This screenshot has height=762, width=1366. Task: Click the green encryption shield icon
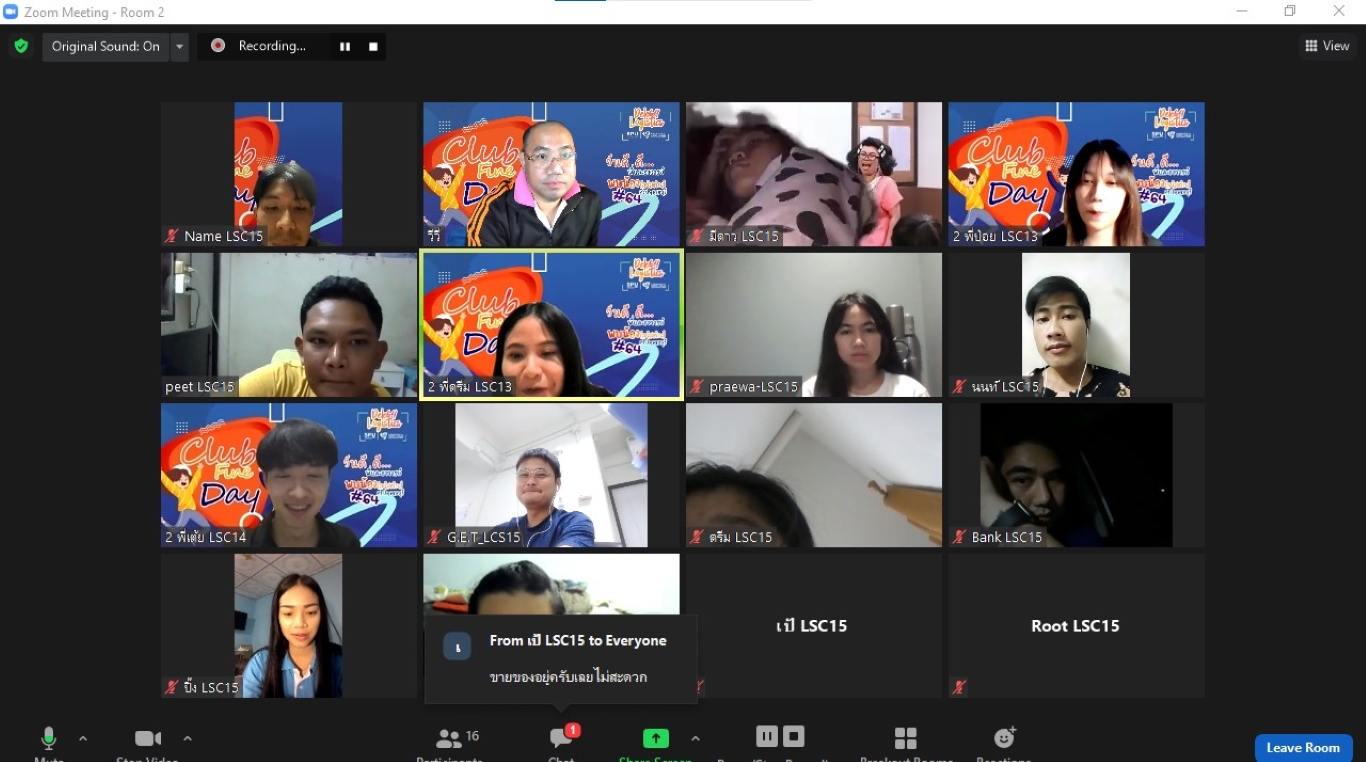21,46
